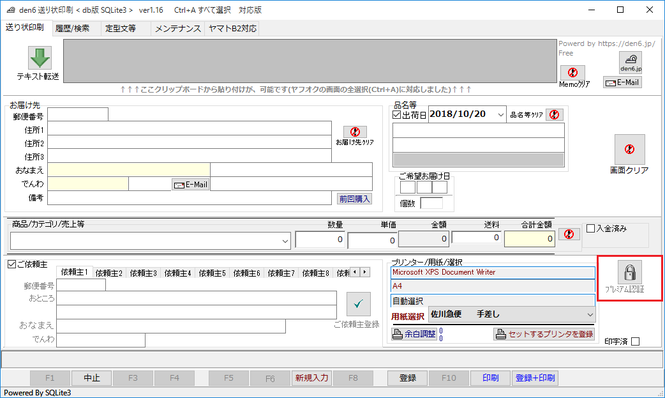Screen dimensions: 665x398
Task: Click the 住所1 input field
Action: tap(189, 128)
